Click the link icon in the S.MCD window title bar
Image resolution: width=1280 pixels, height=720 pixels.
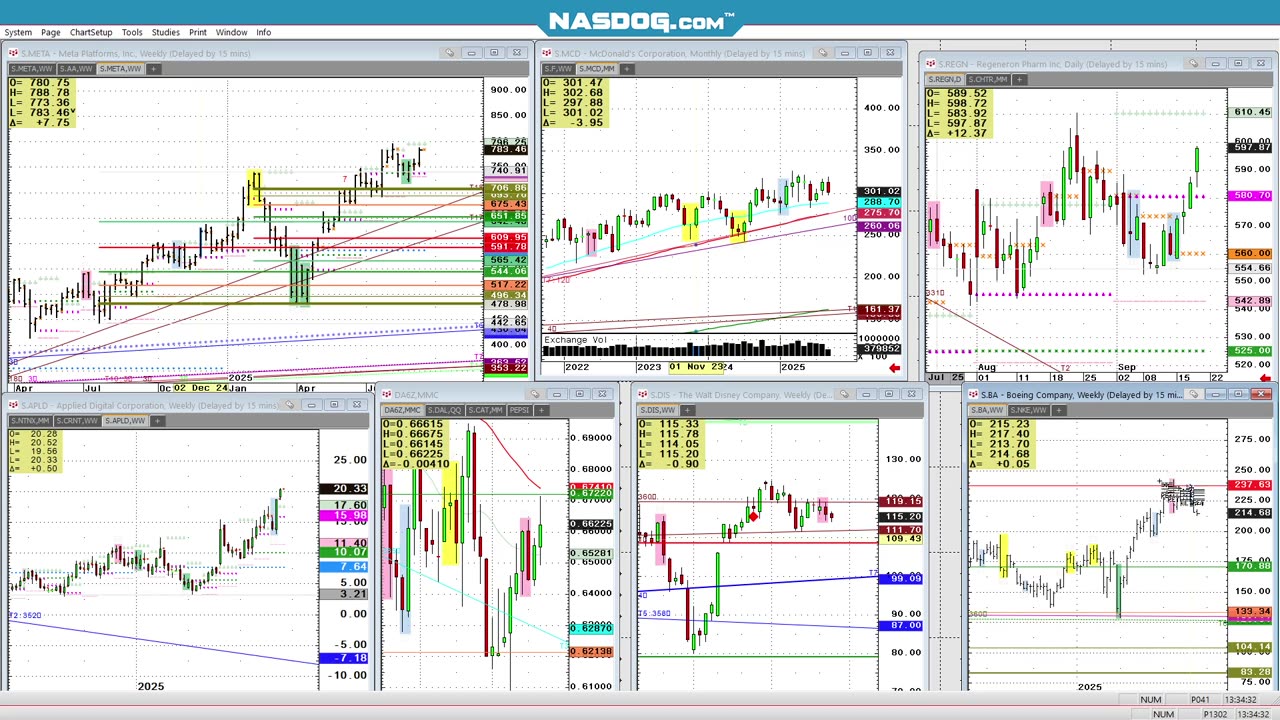(822, 53)
